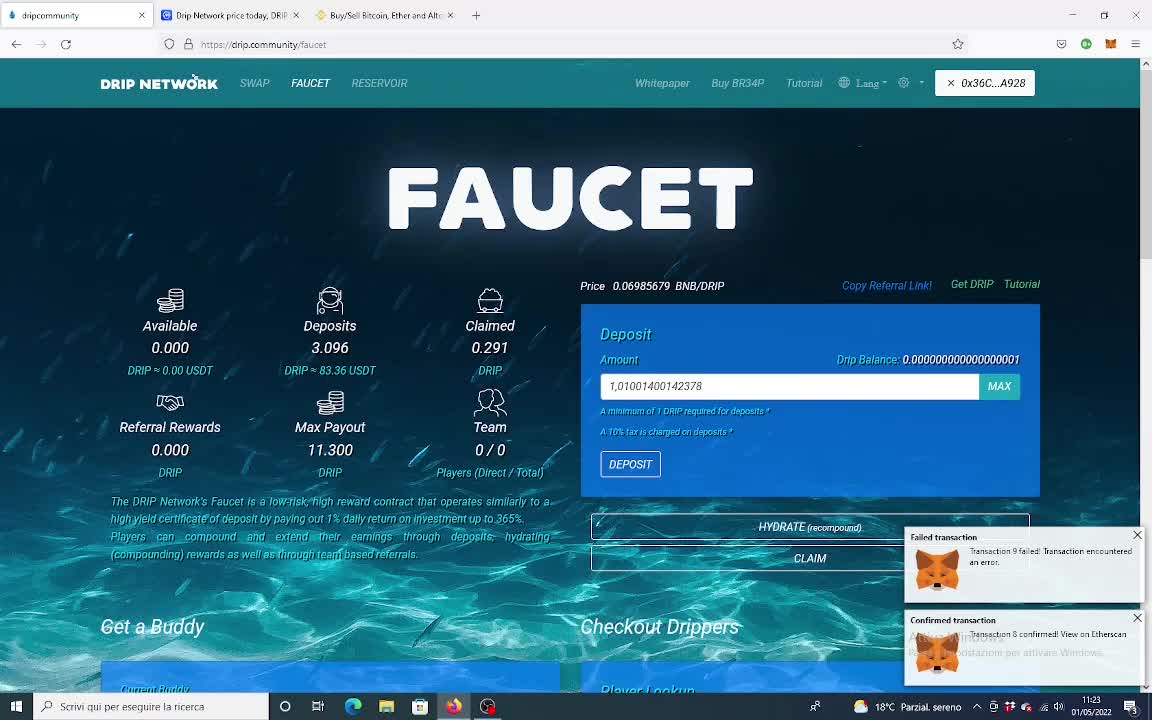Reload the page with refresh button
Viewport: 1152px width, 720px height.
tap(66, 44)
